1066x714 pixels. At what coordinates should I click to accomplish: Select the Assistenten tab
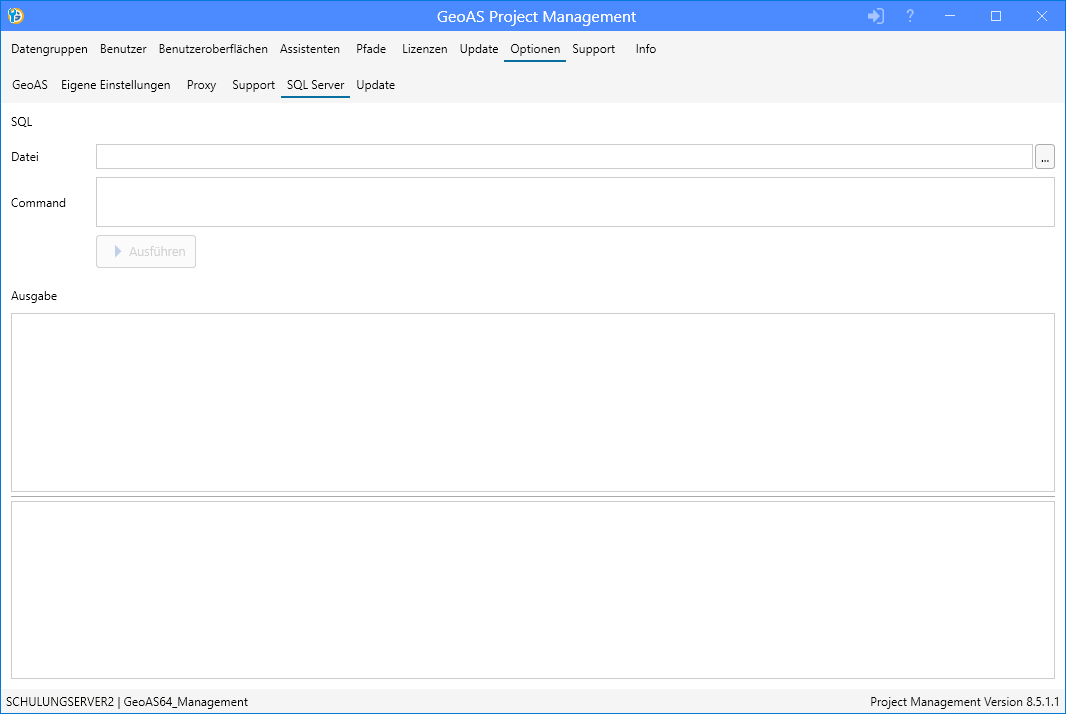(x=310, y=49)
